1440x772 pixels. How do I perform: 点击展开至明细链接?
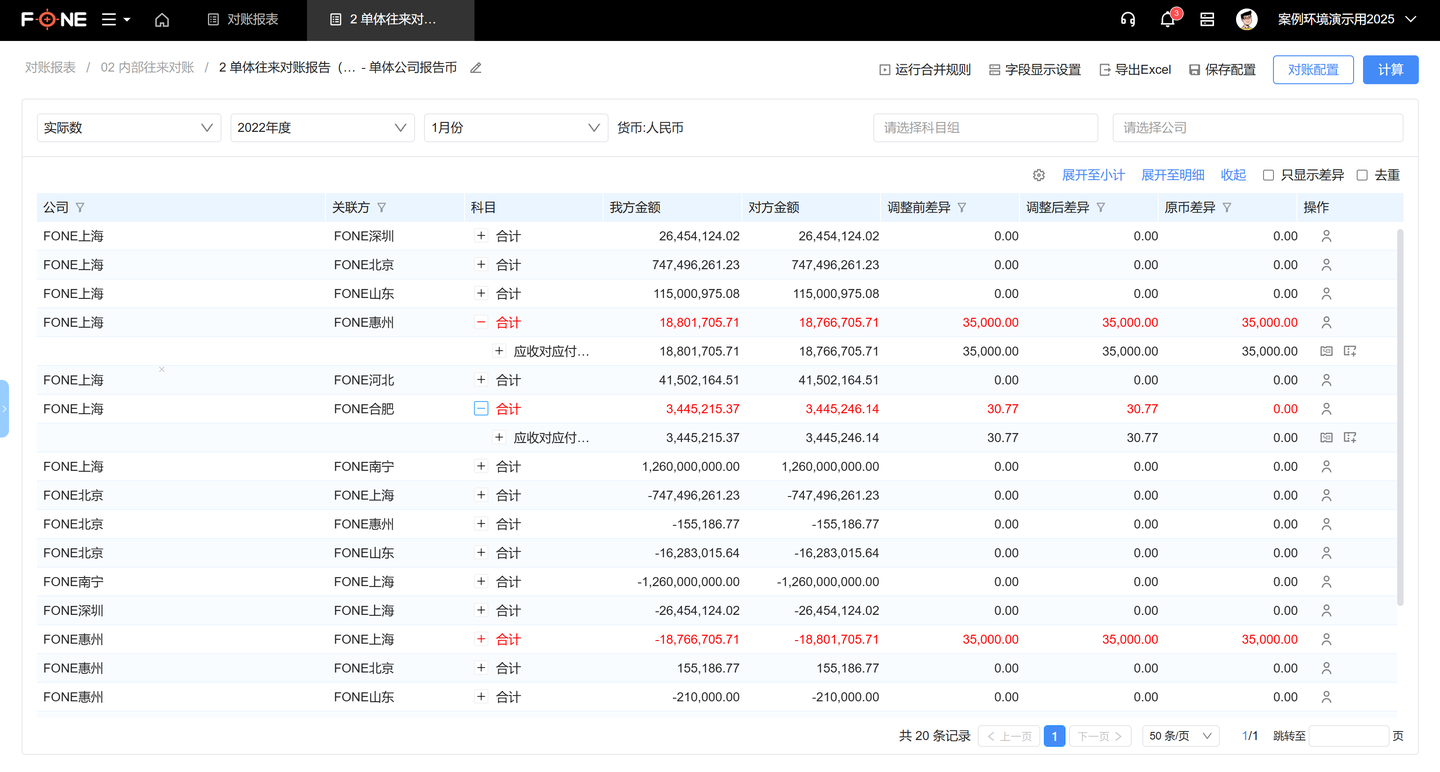tap(1172, 174)
